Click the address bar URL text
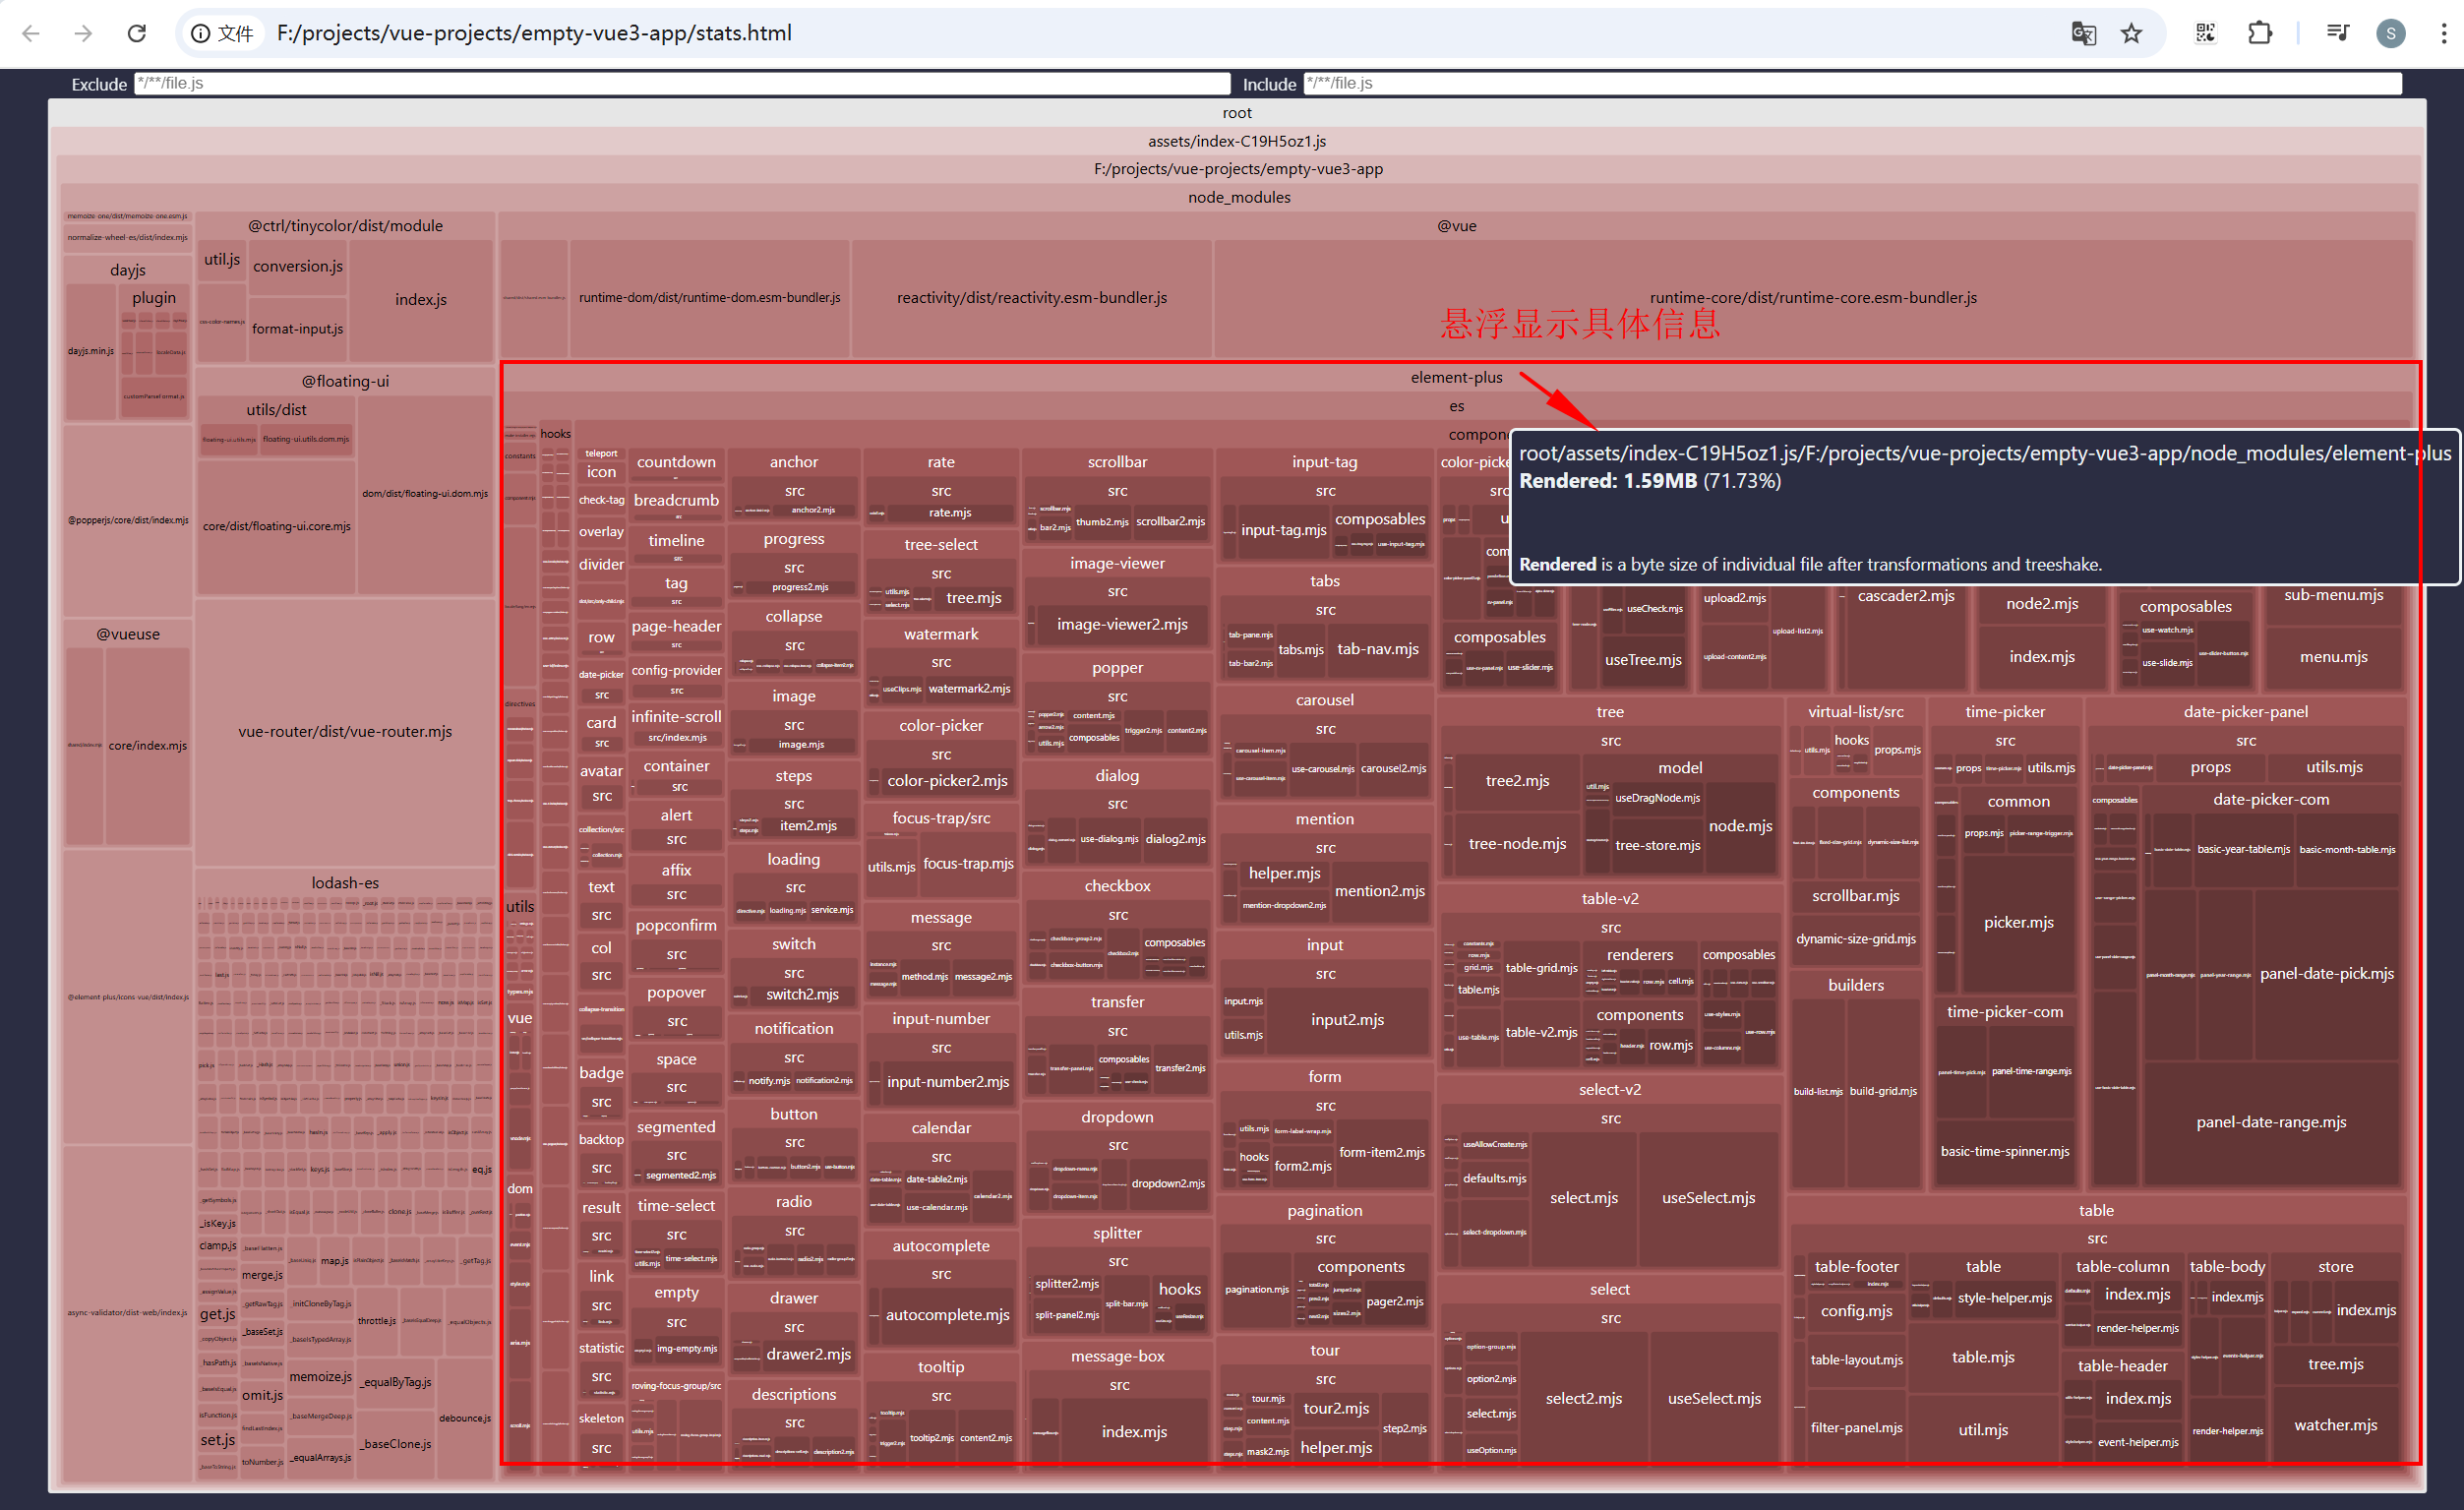Screen dimensions: 2464x1510 [534, 33]
